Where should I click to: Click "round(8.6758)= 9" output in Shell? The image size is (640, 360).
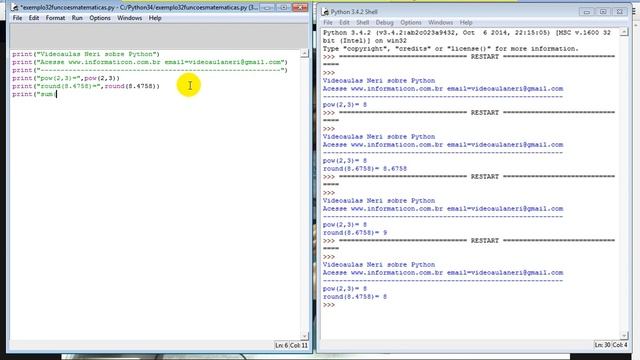(355, 233)
